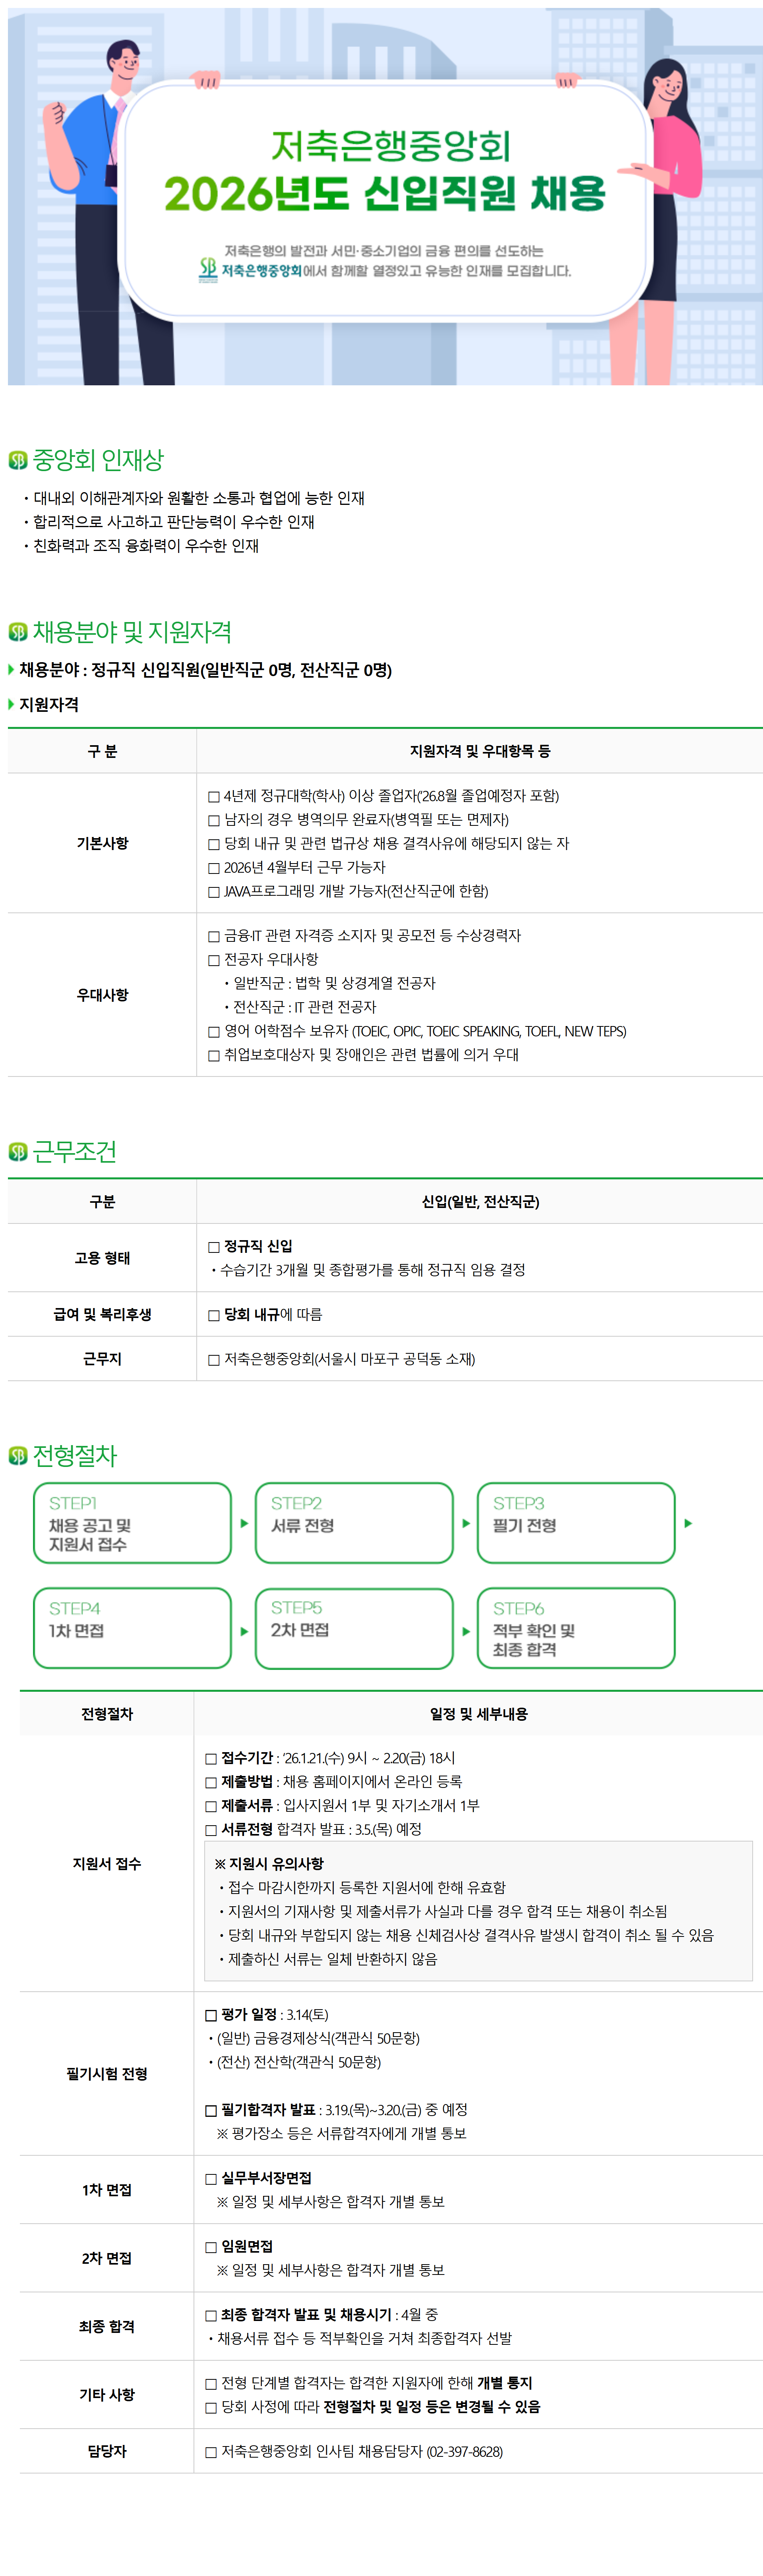
Task: Click the green arrow after STEP4 box
Action: tap(244, 1631)
